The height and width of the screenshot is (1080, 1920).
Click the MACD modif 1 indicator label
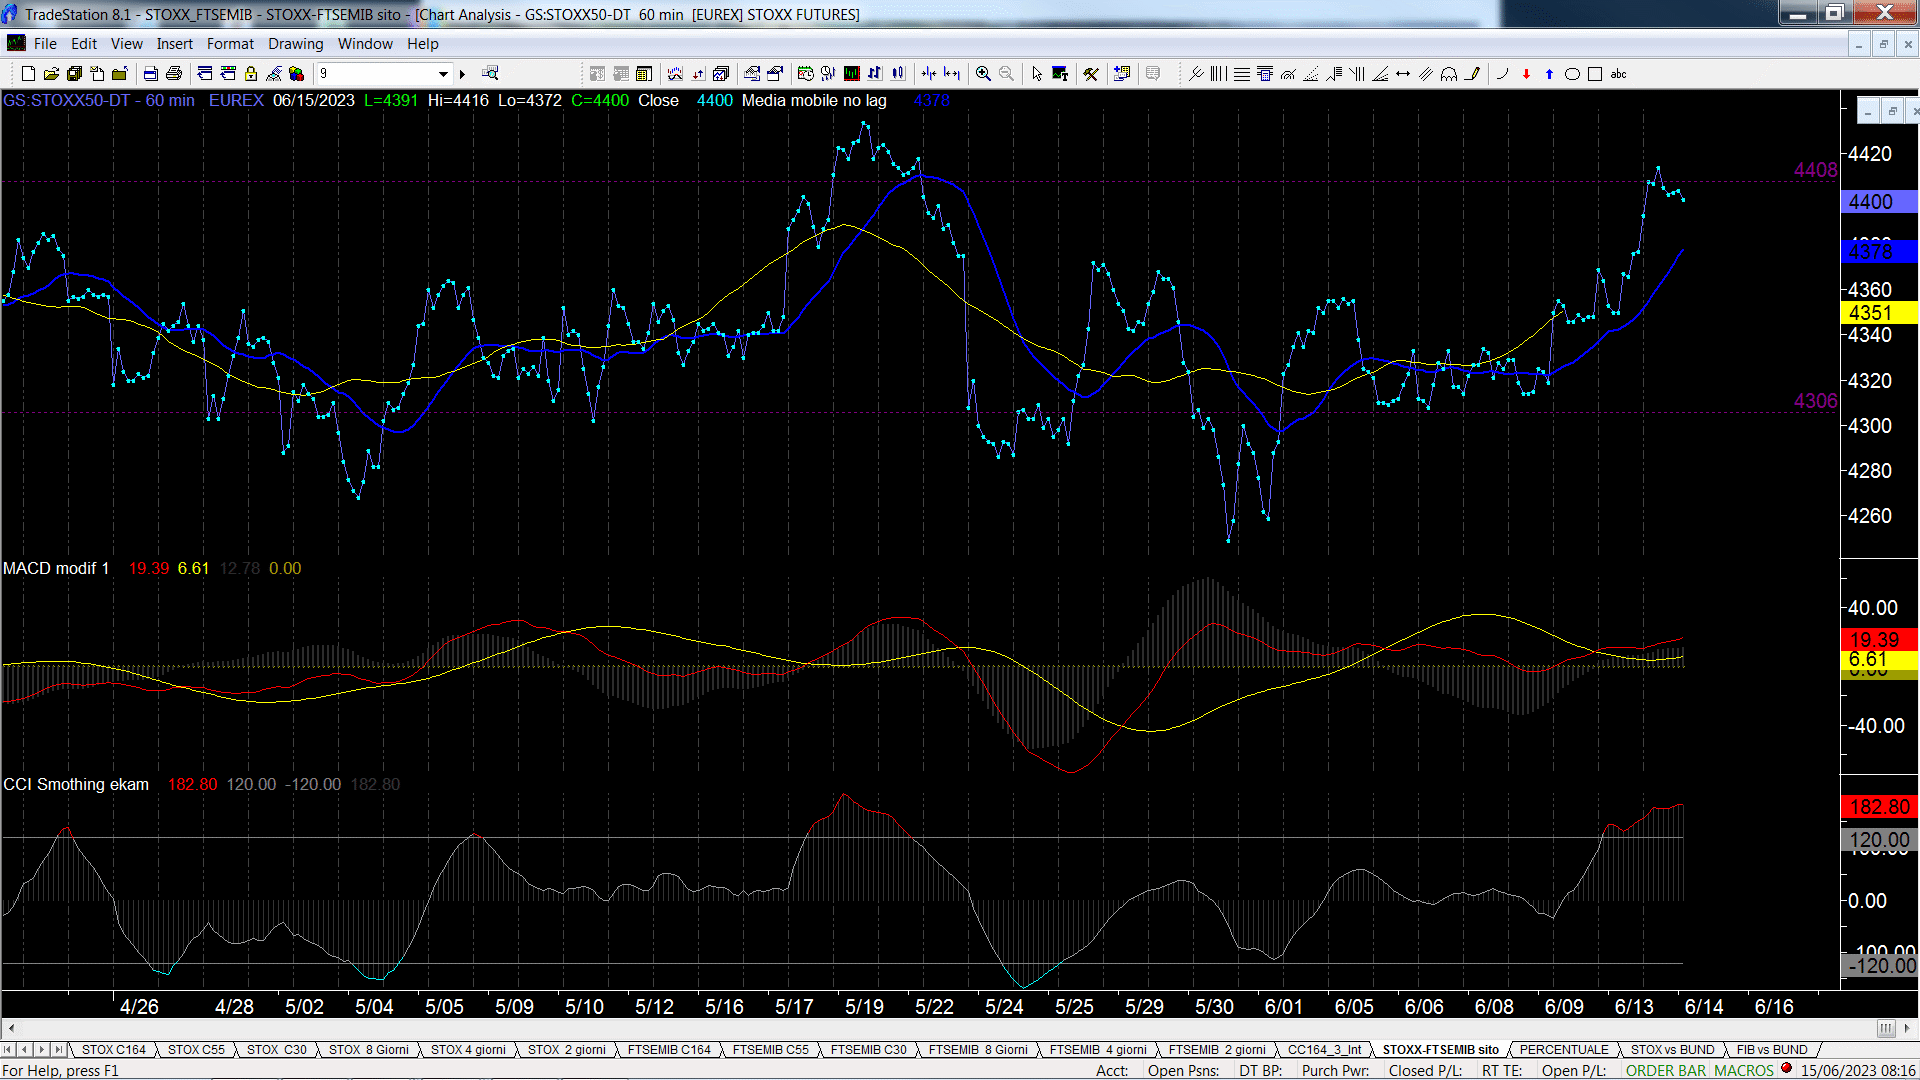tap(56, 568)
